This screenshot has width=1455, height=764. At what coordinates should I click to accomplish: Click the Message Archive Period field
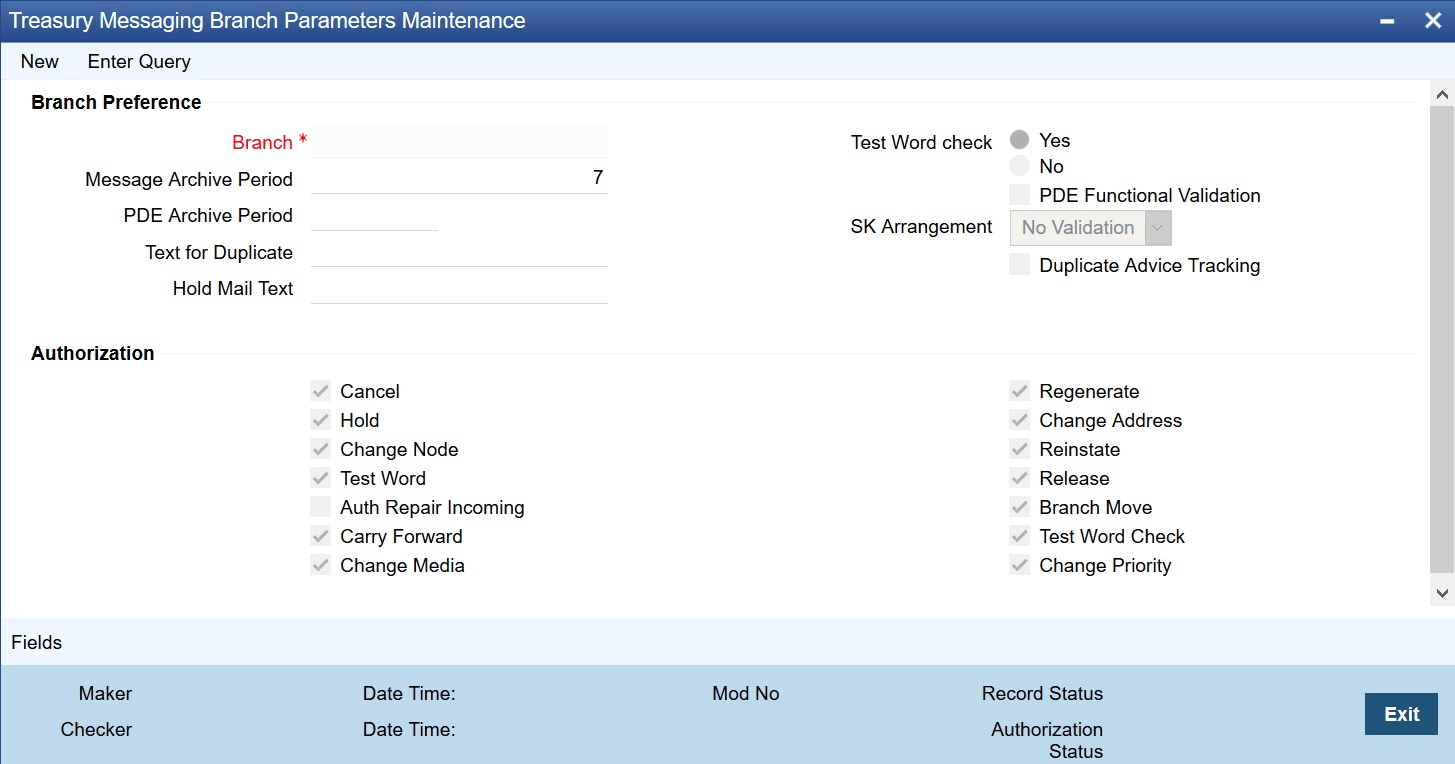coord(459,179)
